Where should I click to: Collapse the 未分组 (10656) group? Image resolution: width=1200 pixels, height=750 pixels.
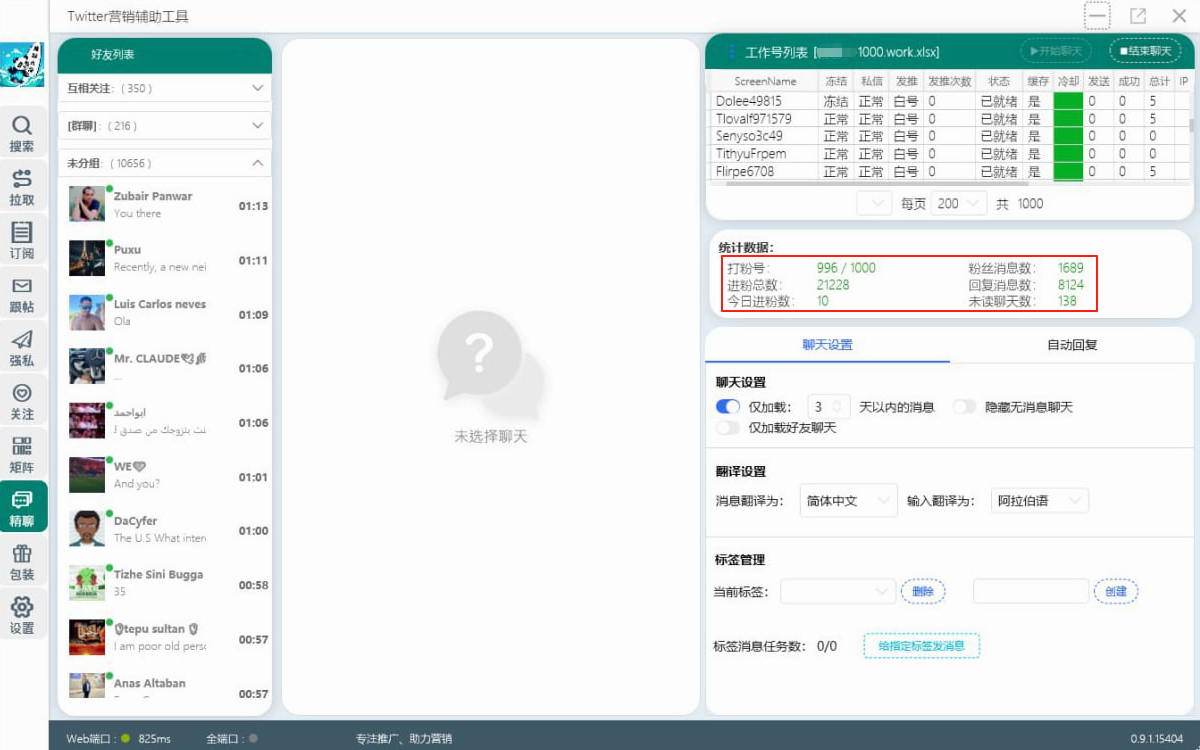click(x=165, y=163)
